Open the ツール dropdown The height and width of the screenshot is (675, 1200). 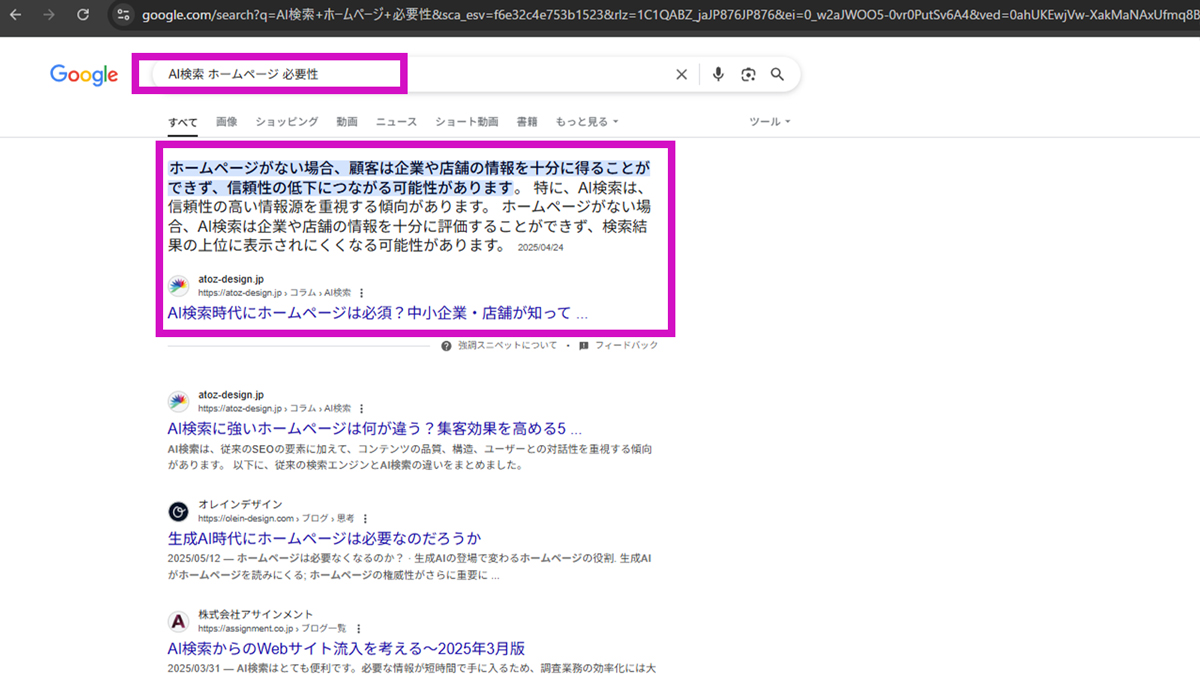pos(770,122)
